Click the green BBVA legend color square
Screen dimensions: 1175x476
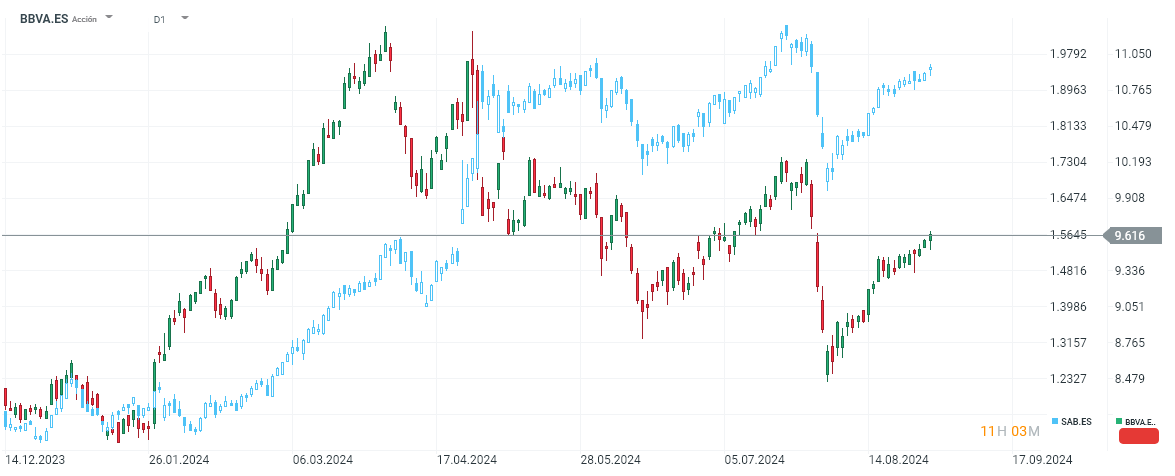point(1120,422)
